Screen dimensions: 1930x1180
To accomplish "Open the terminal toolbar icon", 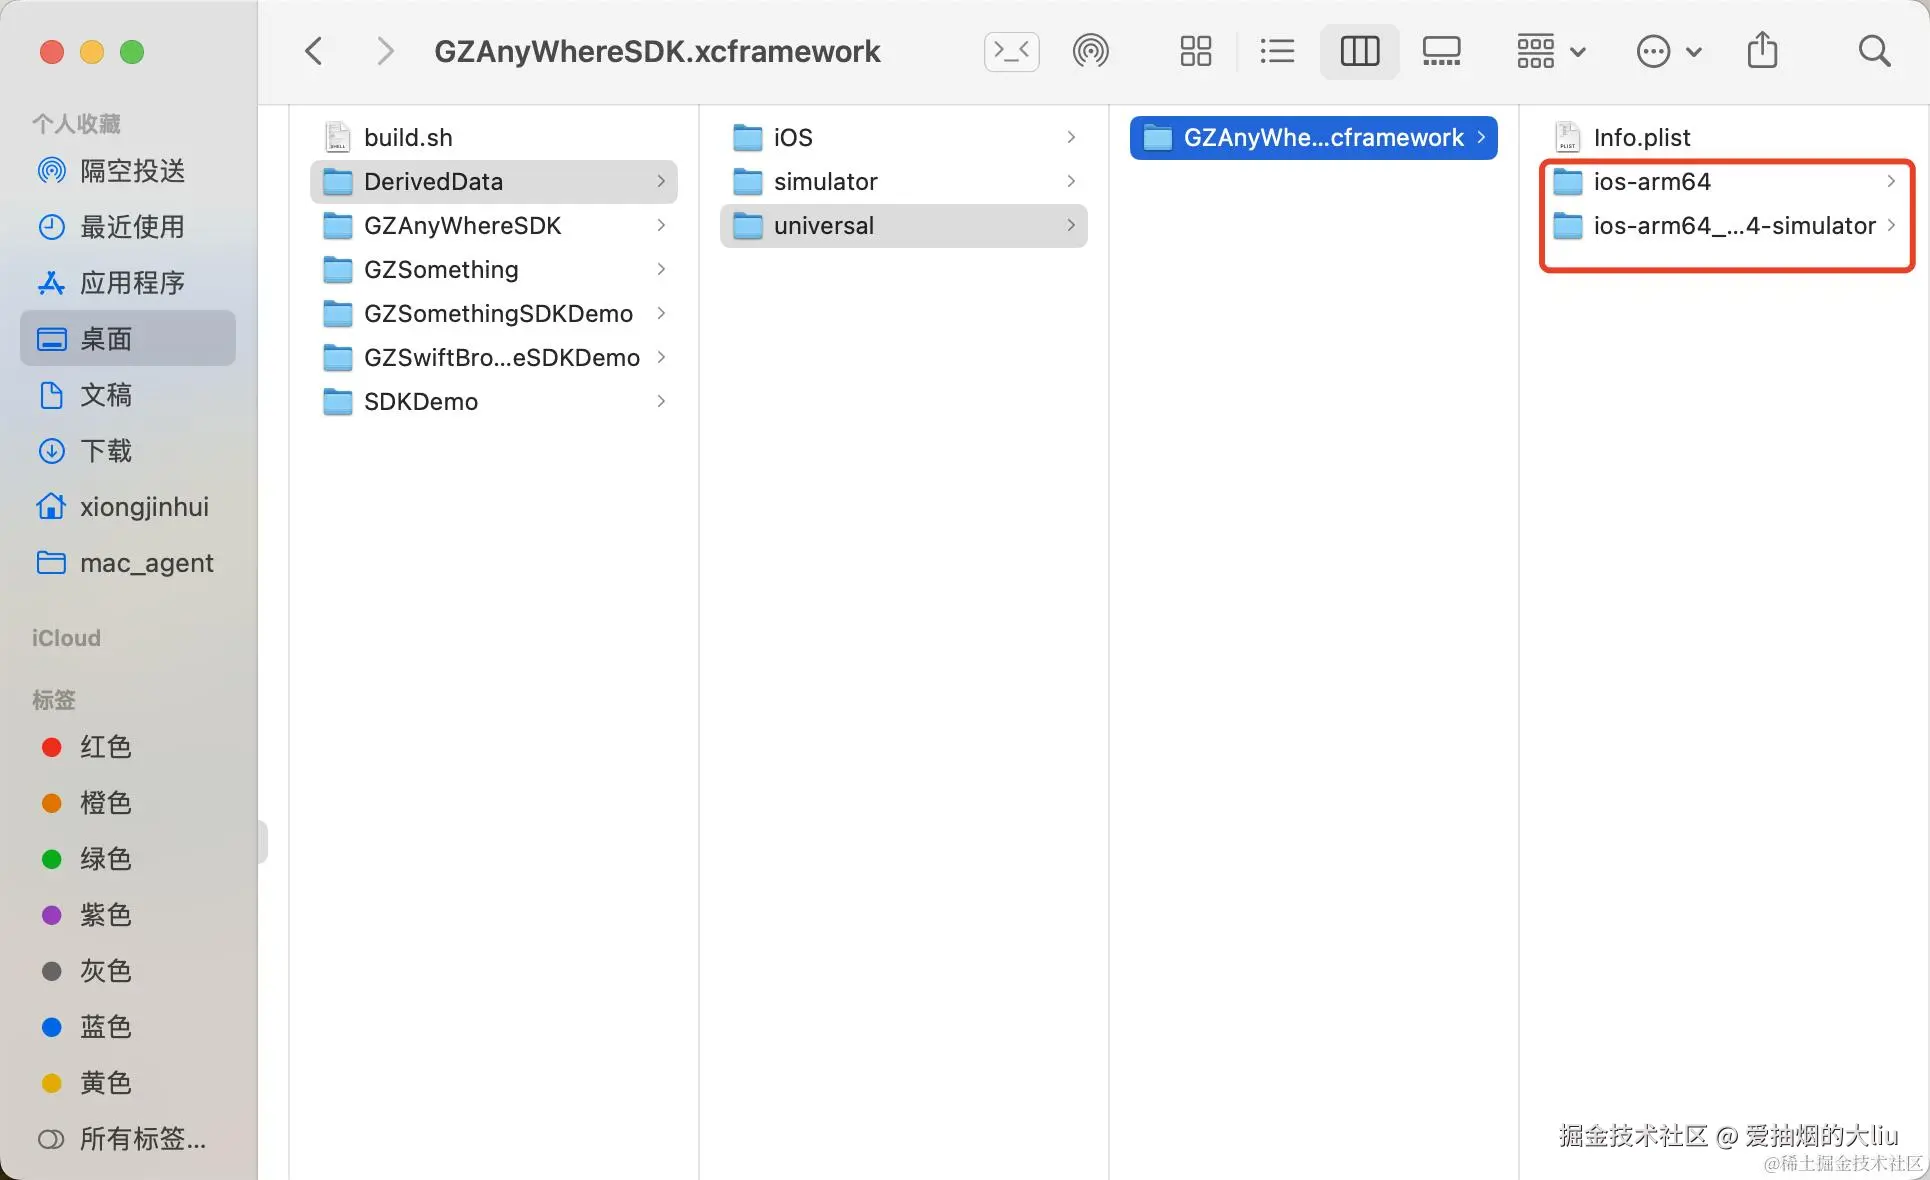I will (1011, 51).
